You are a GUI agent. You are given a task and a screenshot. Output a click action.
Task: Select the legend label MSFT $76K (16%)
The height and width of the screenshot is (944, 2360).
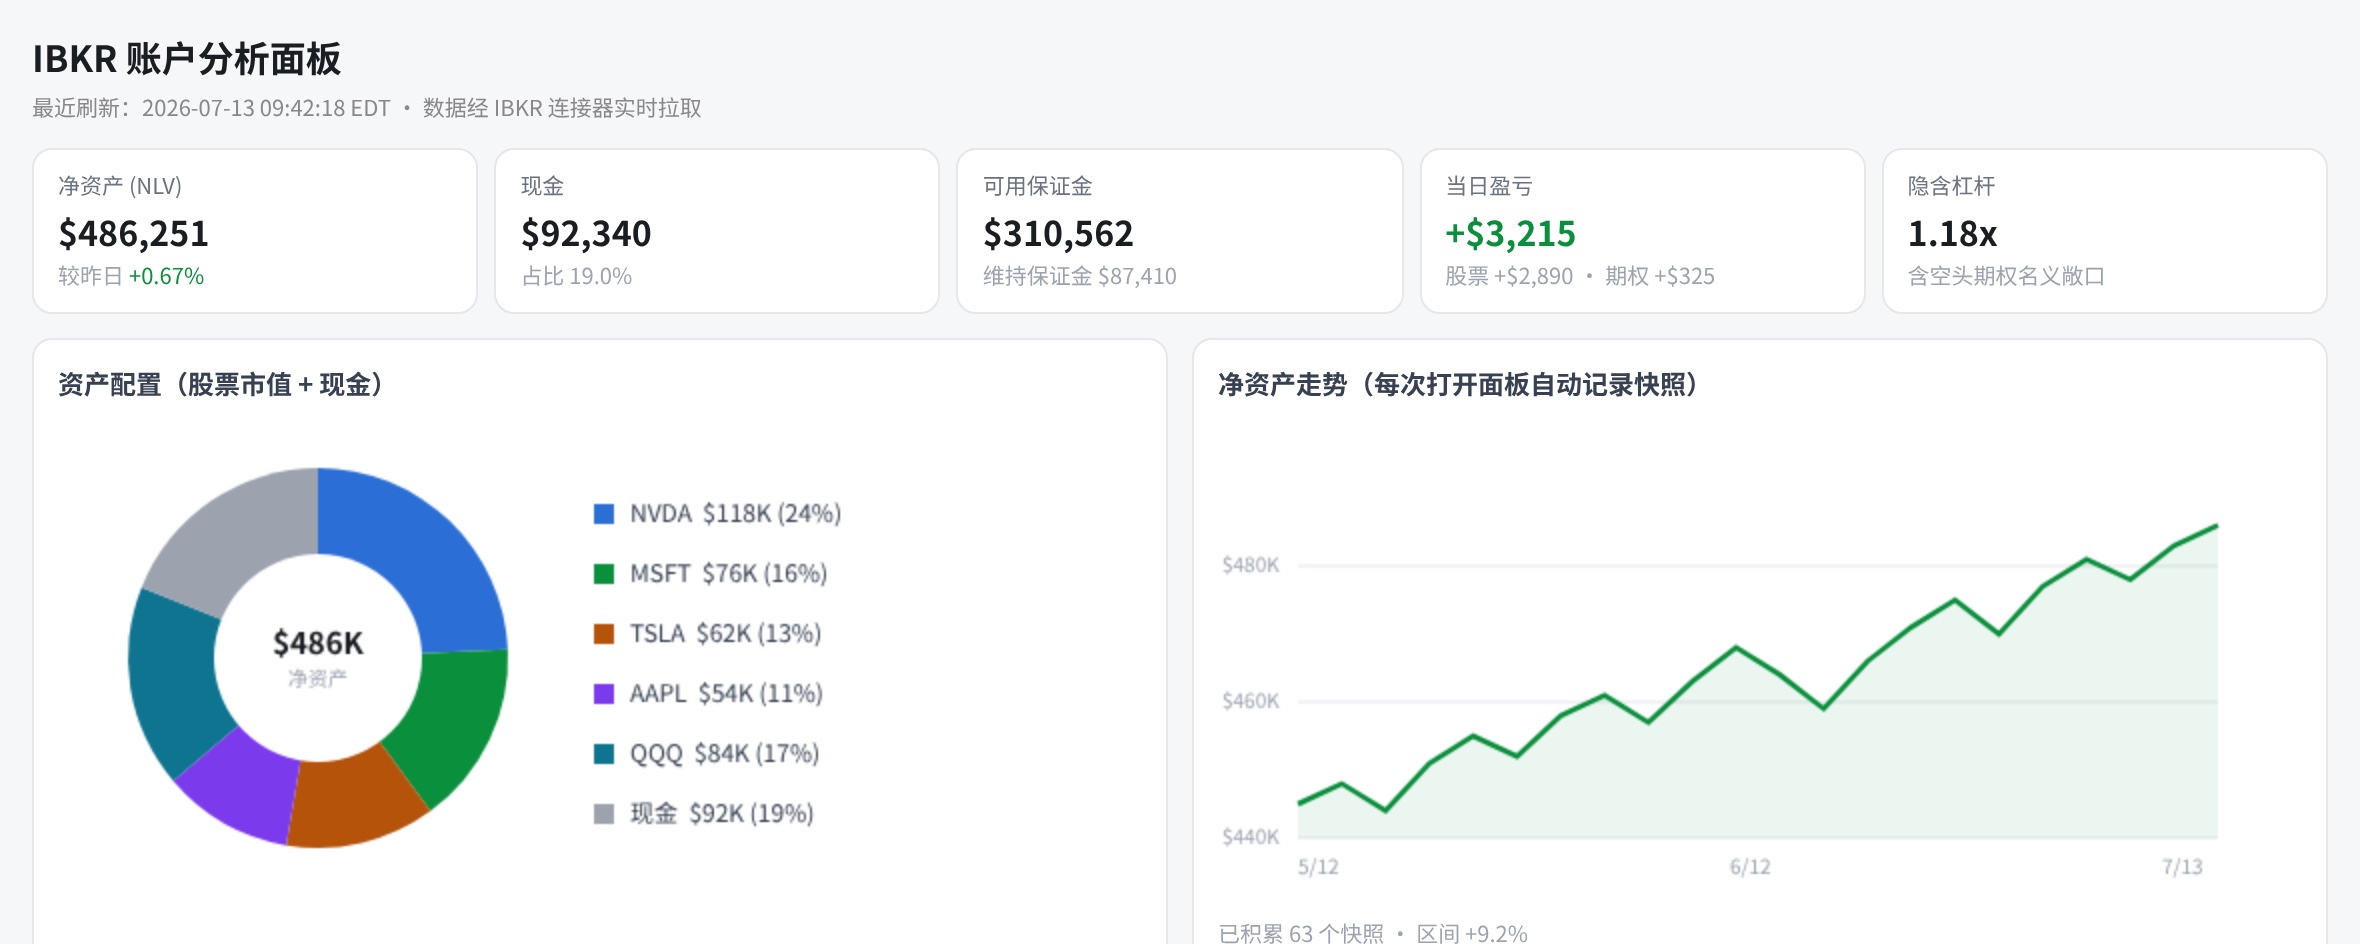pyautogui.click(x=728, y=574)
